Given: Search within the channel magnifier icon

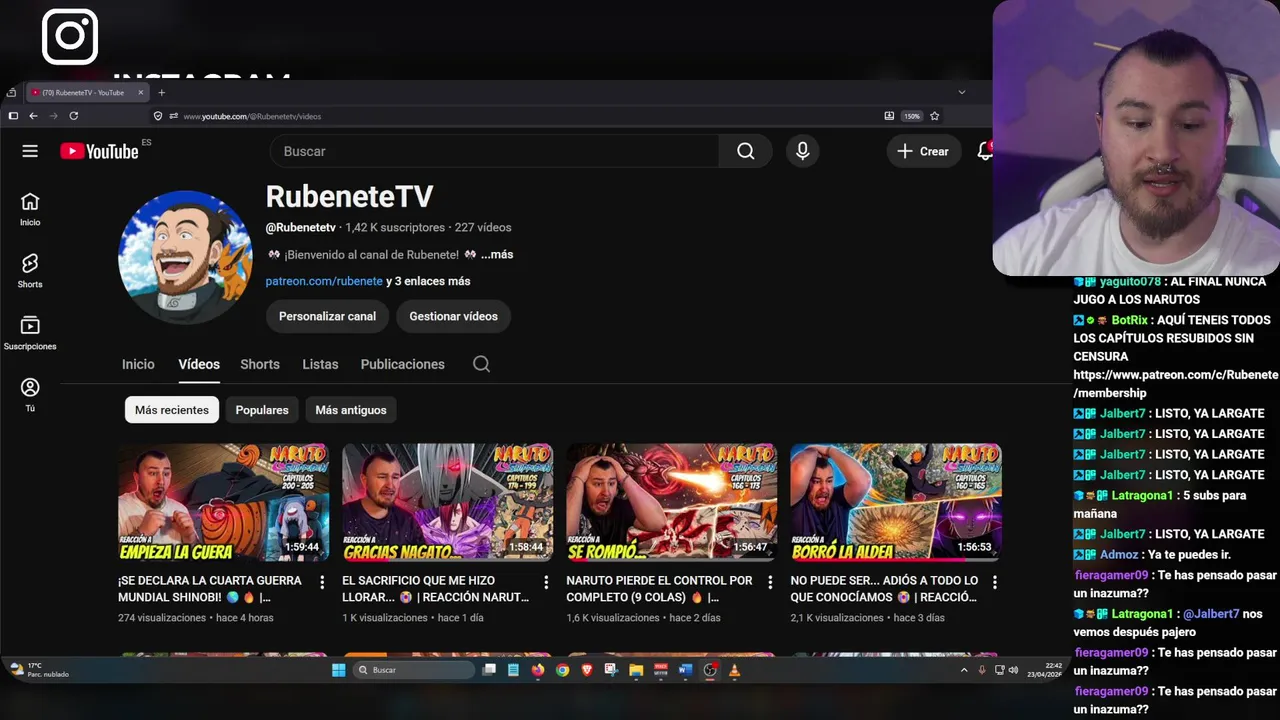Looking at the screenshot, I should pyautogui.click(x=481, y=364).
